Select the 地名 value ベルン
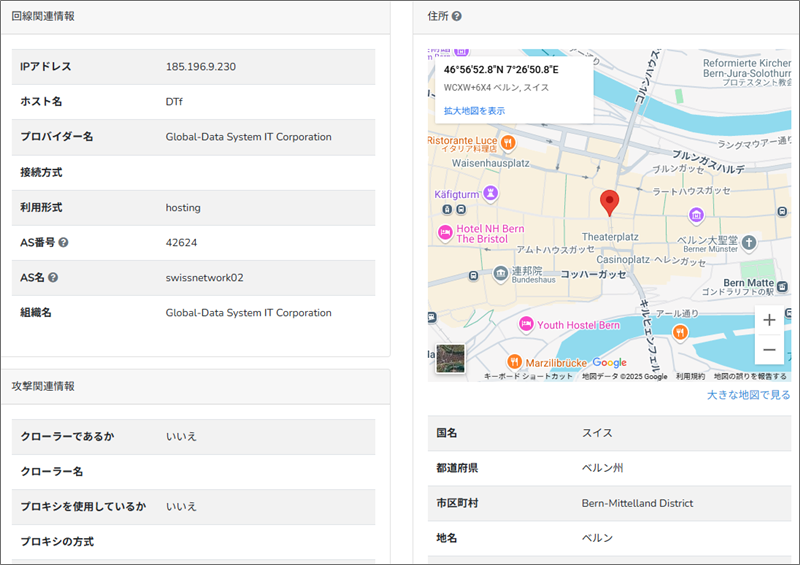Image resolution: width=800 pixels, height=565 pixels. pos(597,538)
